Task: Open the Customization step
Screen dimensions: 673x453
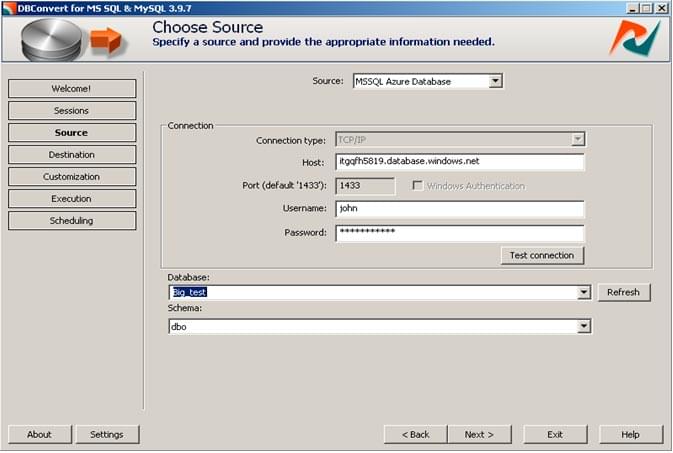Action: tap(72, 176)
